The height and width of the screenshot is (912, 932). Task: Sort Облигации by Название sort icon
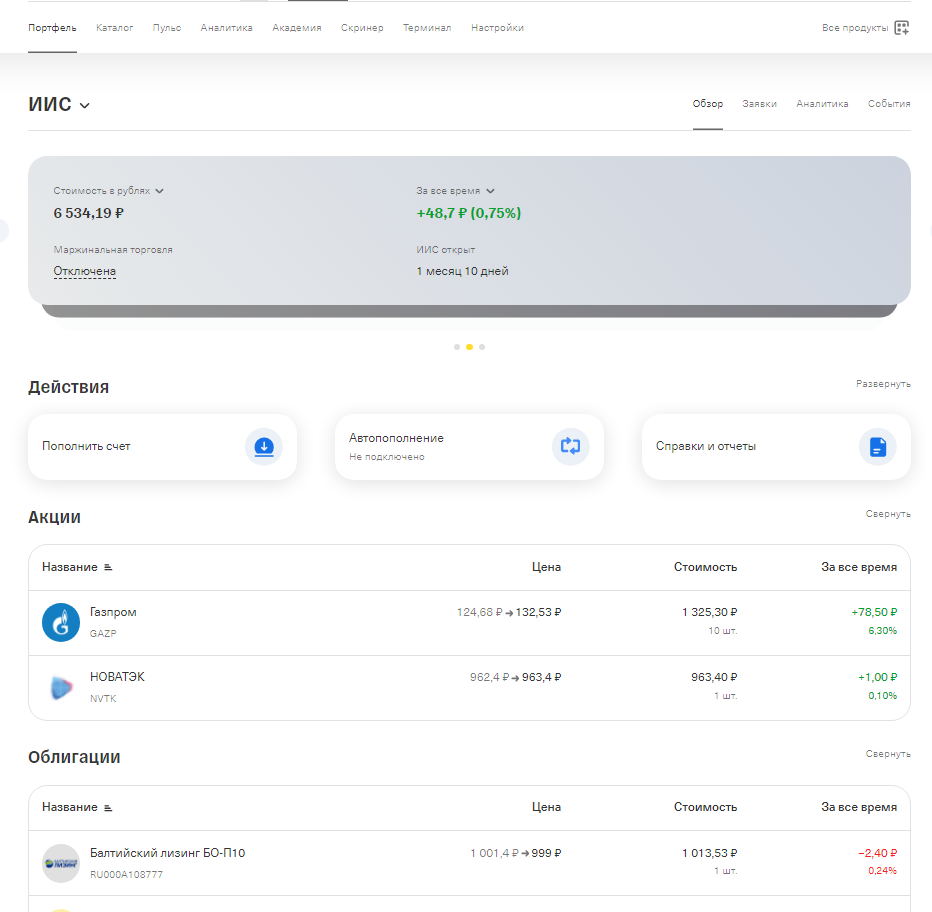pyautogui.click(x=108, y=808)
